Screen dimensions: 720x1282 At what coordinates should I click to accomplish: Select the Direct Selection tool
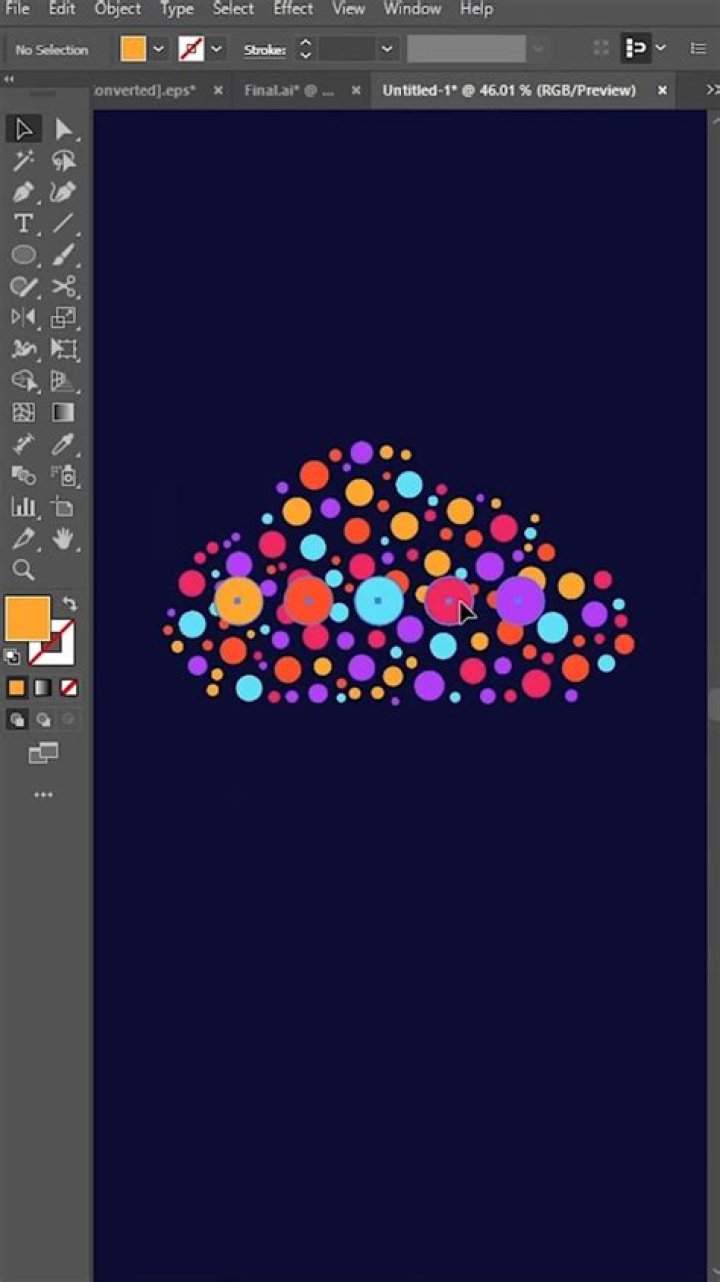(64, 129)
